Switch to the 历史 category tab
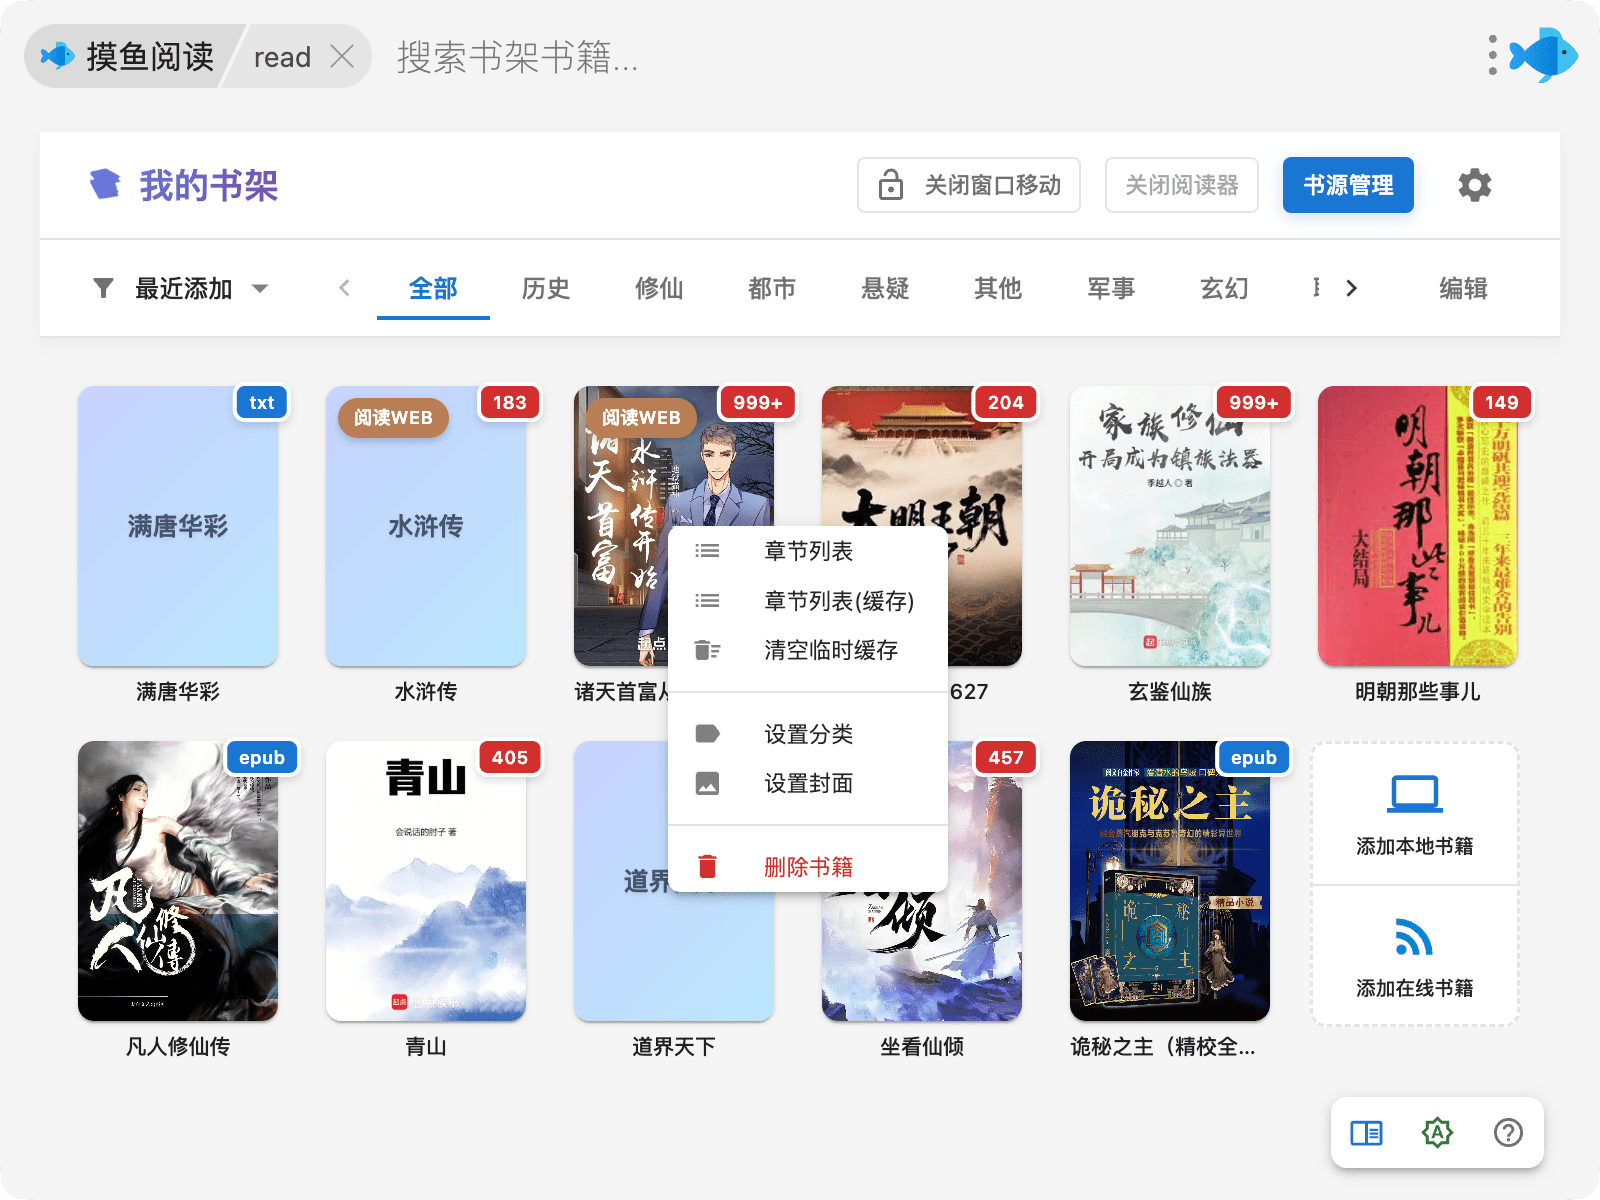Viewport: 1600px width, 1200px height. (x=546, y=289)
